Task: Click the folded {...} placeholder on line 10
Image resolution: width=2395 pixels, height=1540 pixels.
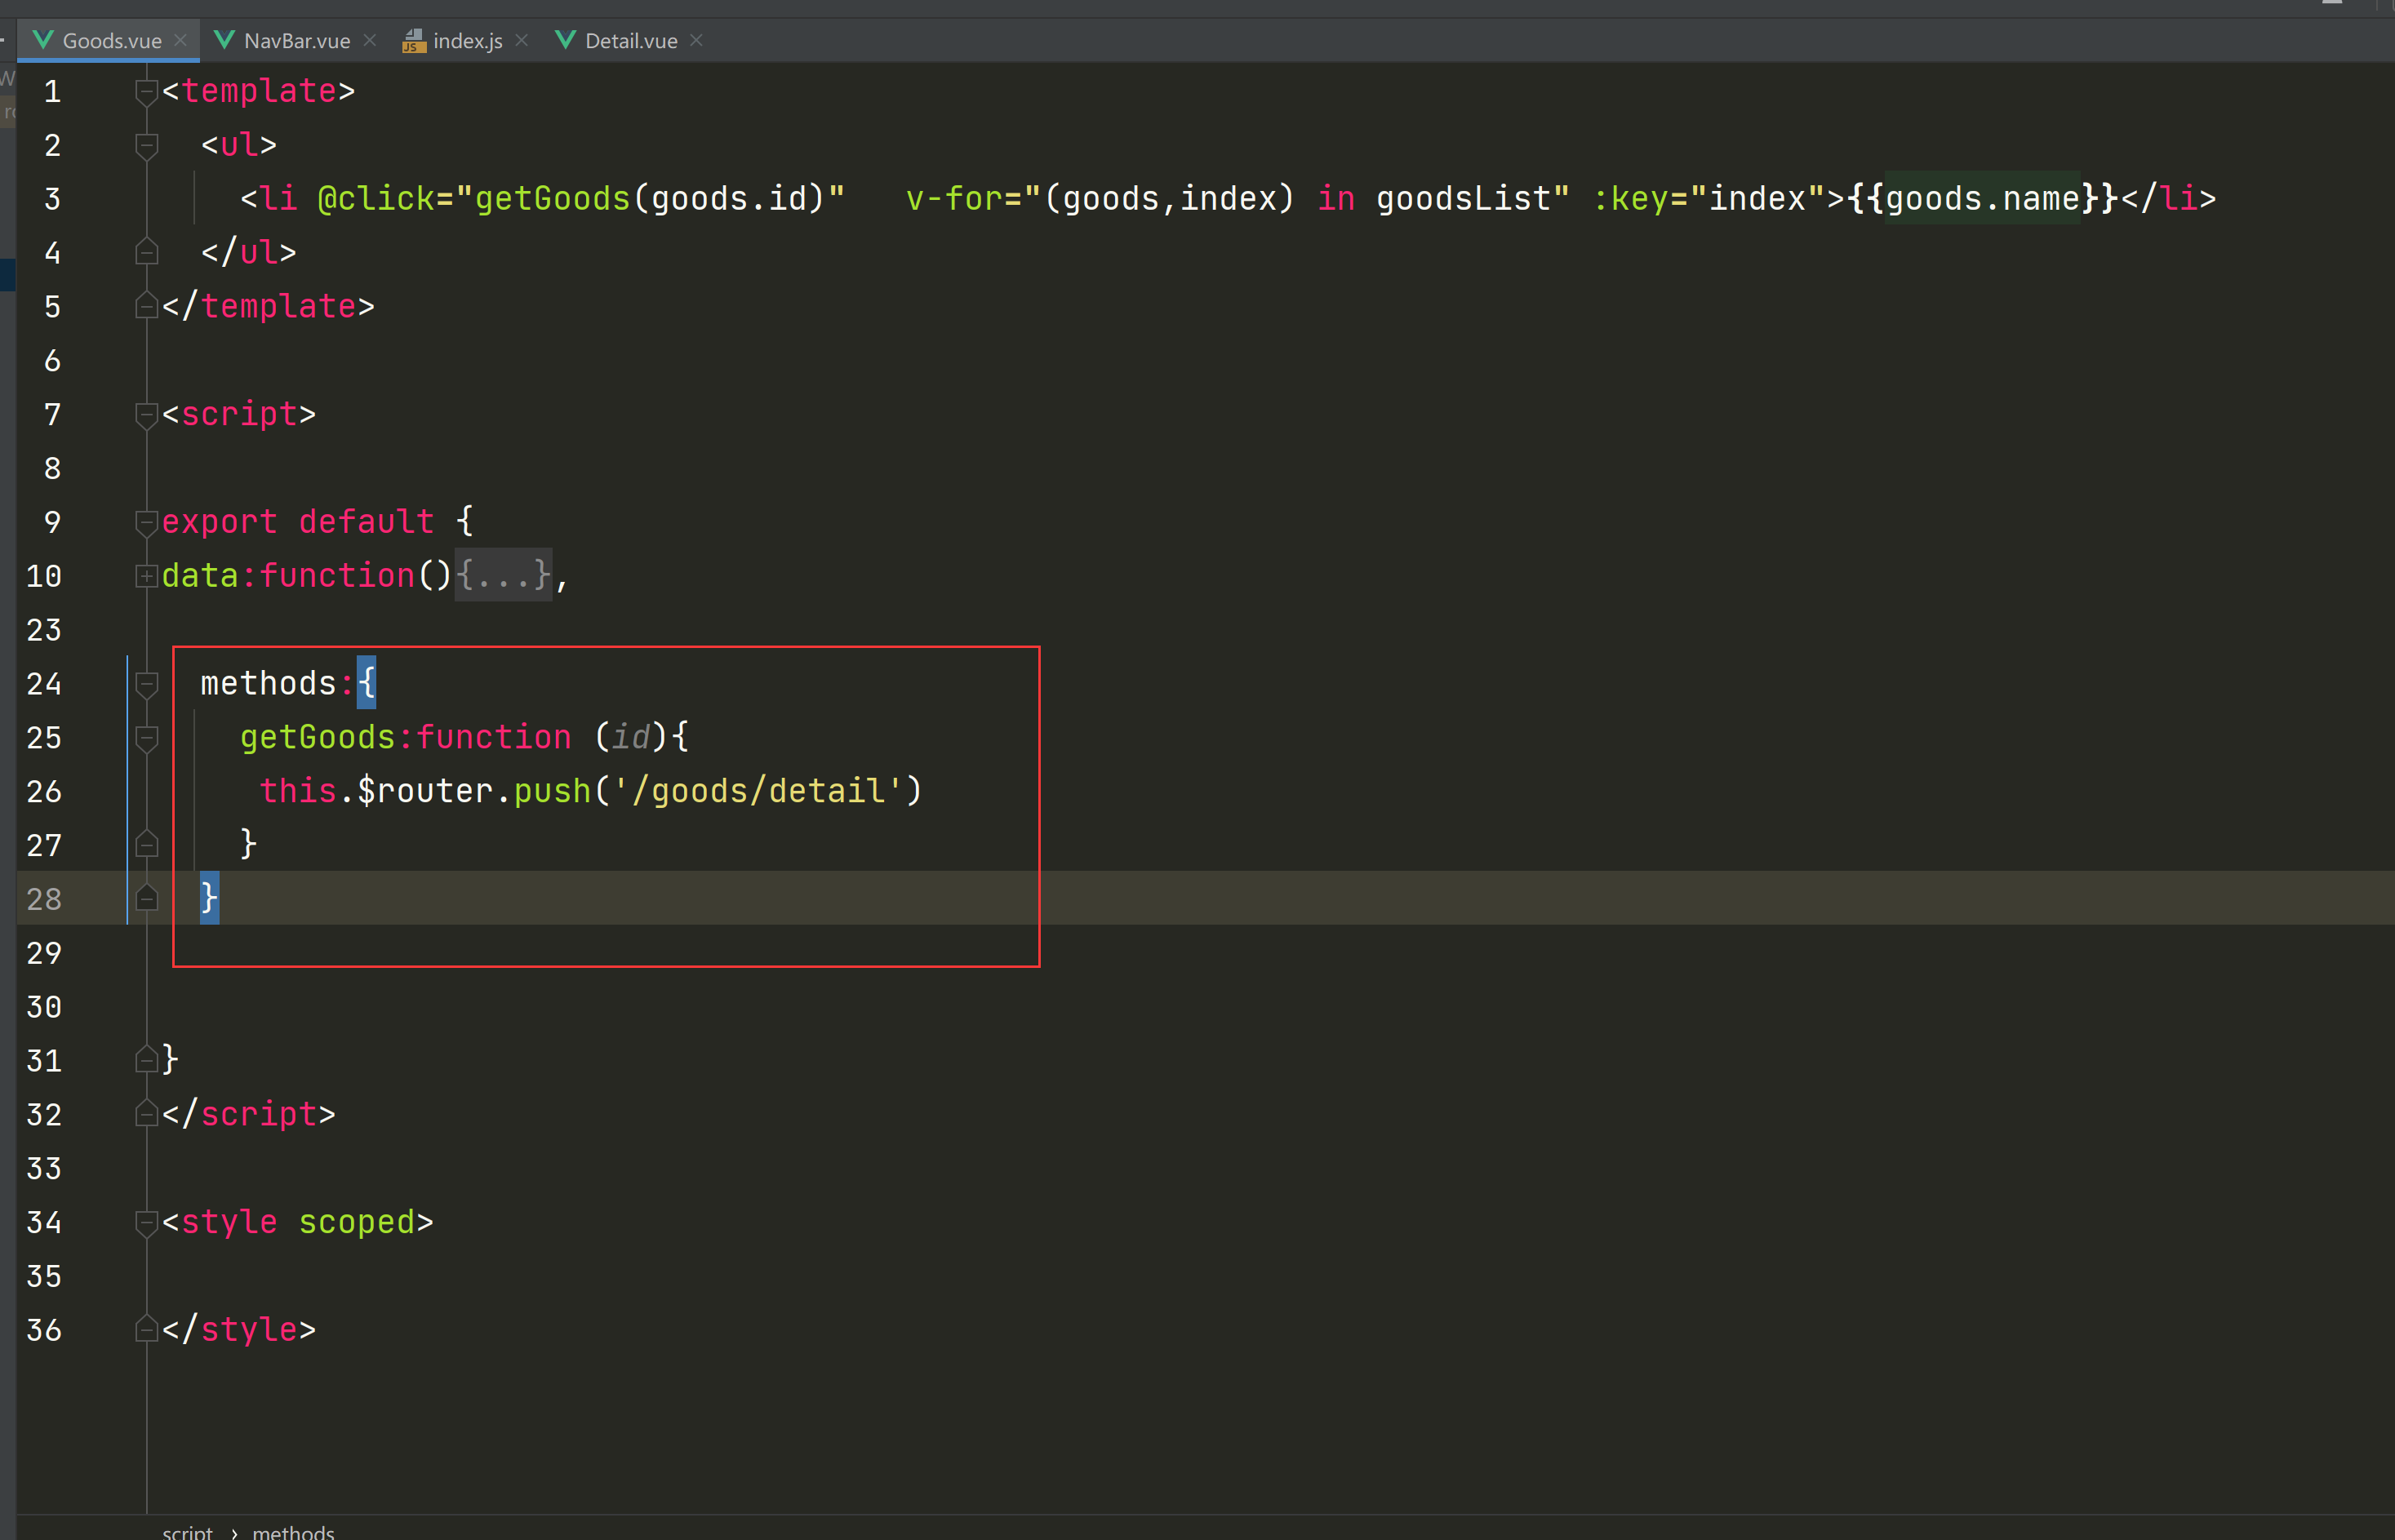Action: 504,575
